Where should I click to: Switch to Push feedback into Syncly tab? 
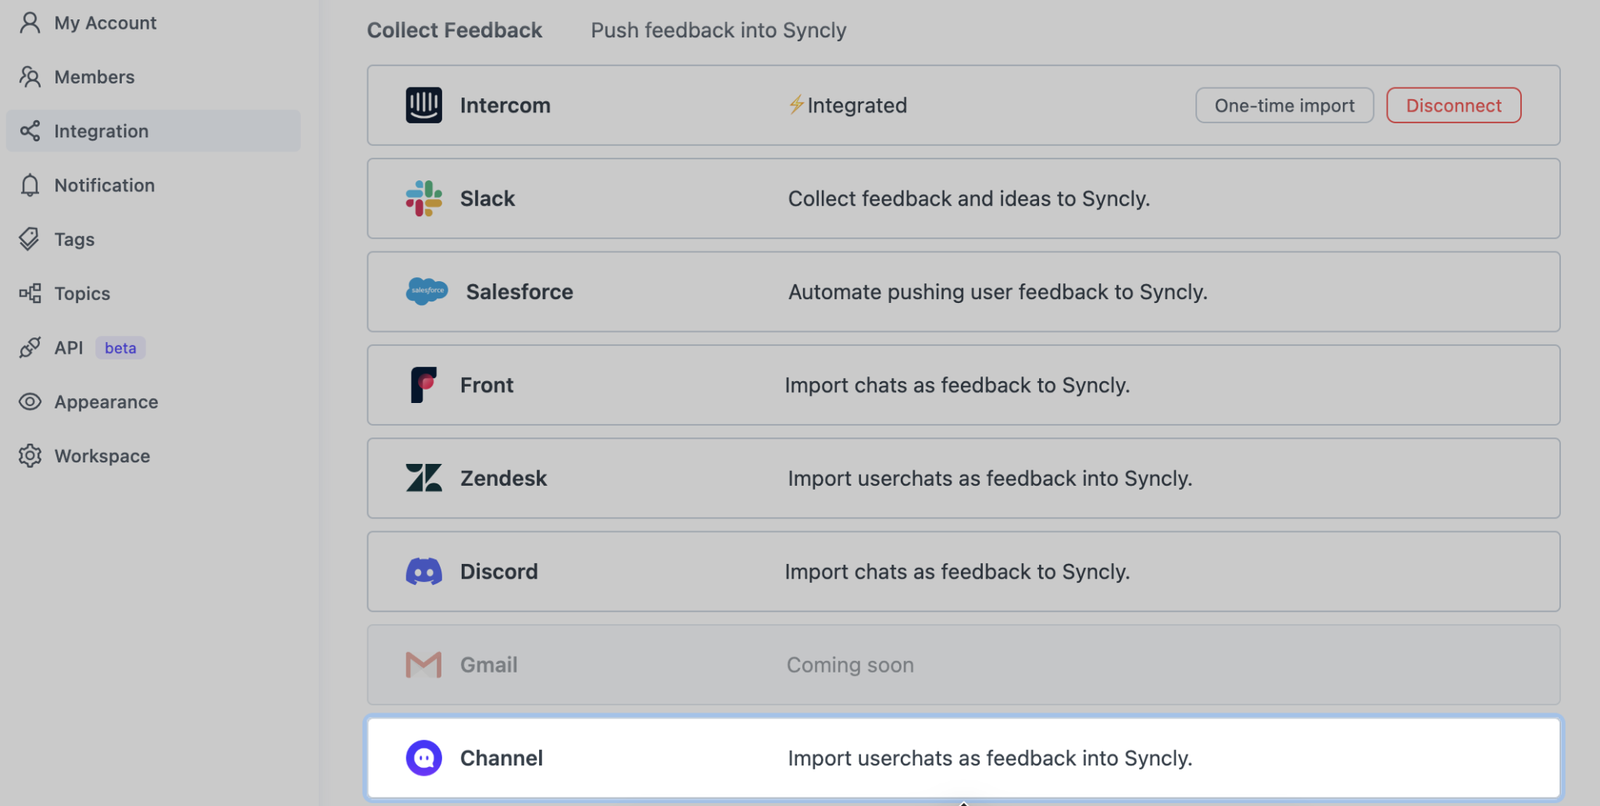point(718,30)
